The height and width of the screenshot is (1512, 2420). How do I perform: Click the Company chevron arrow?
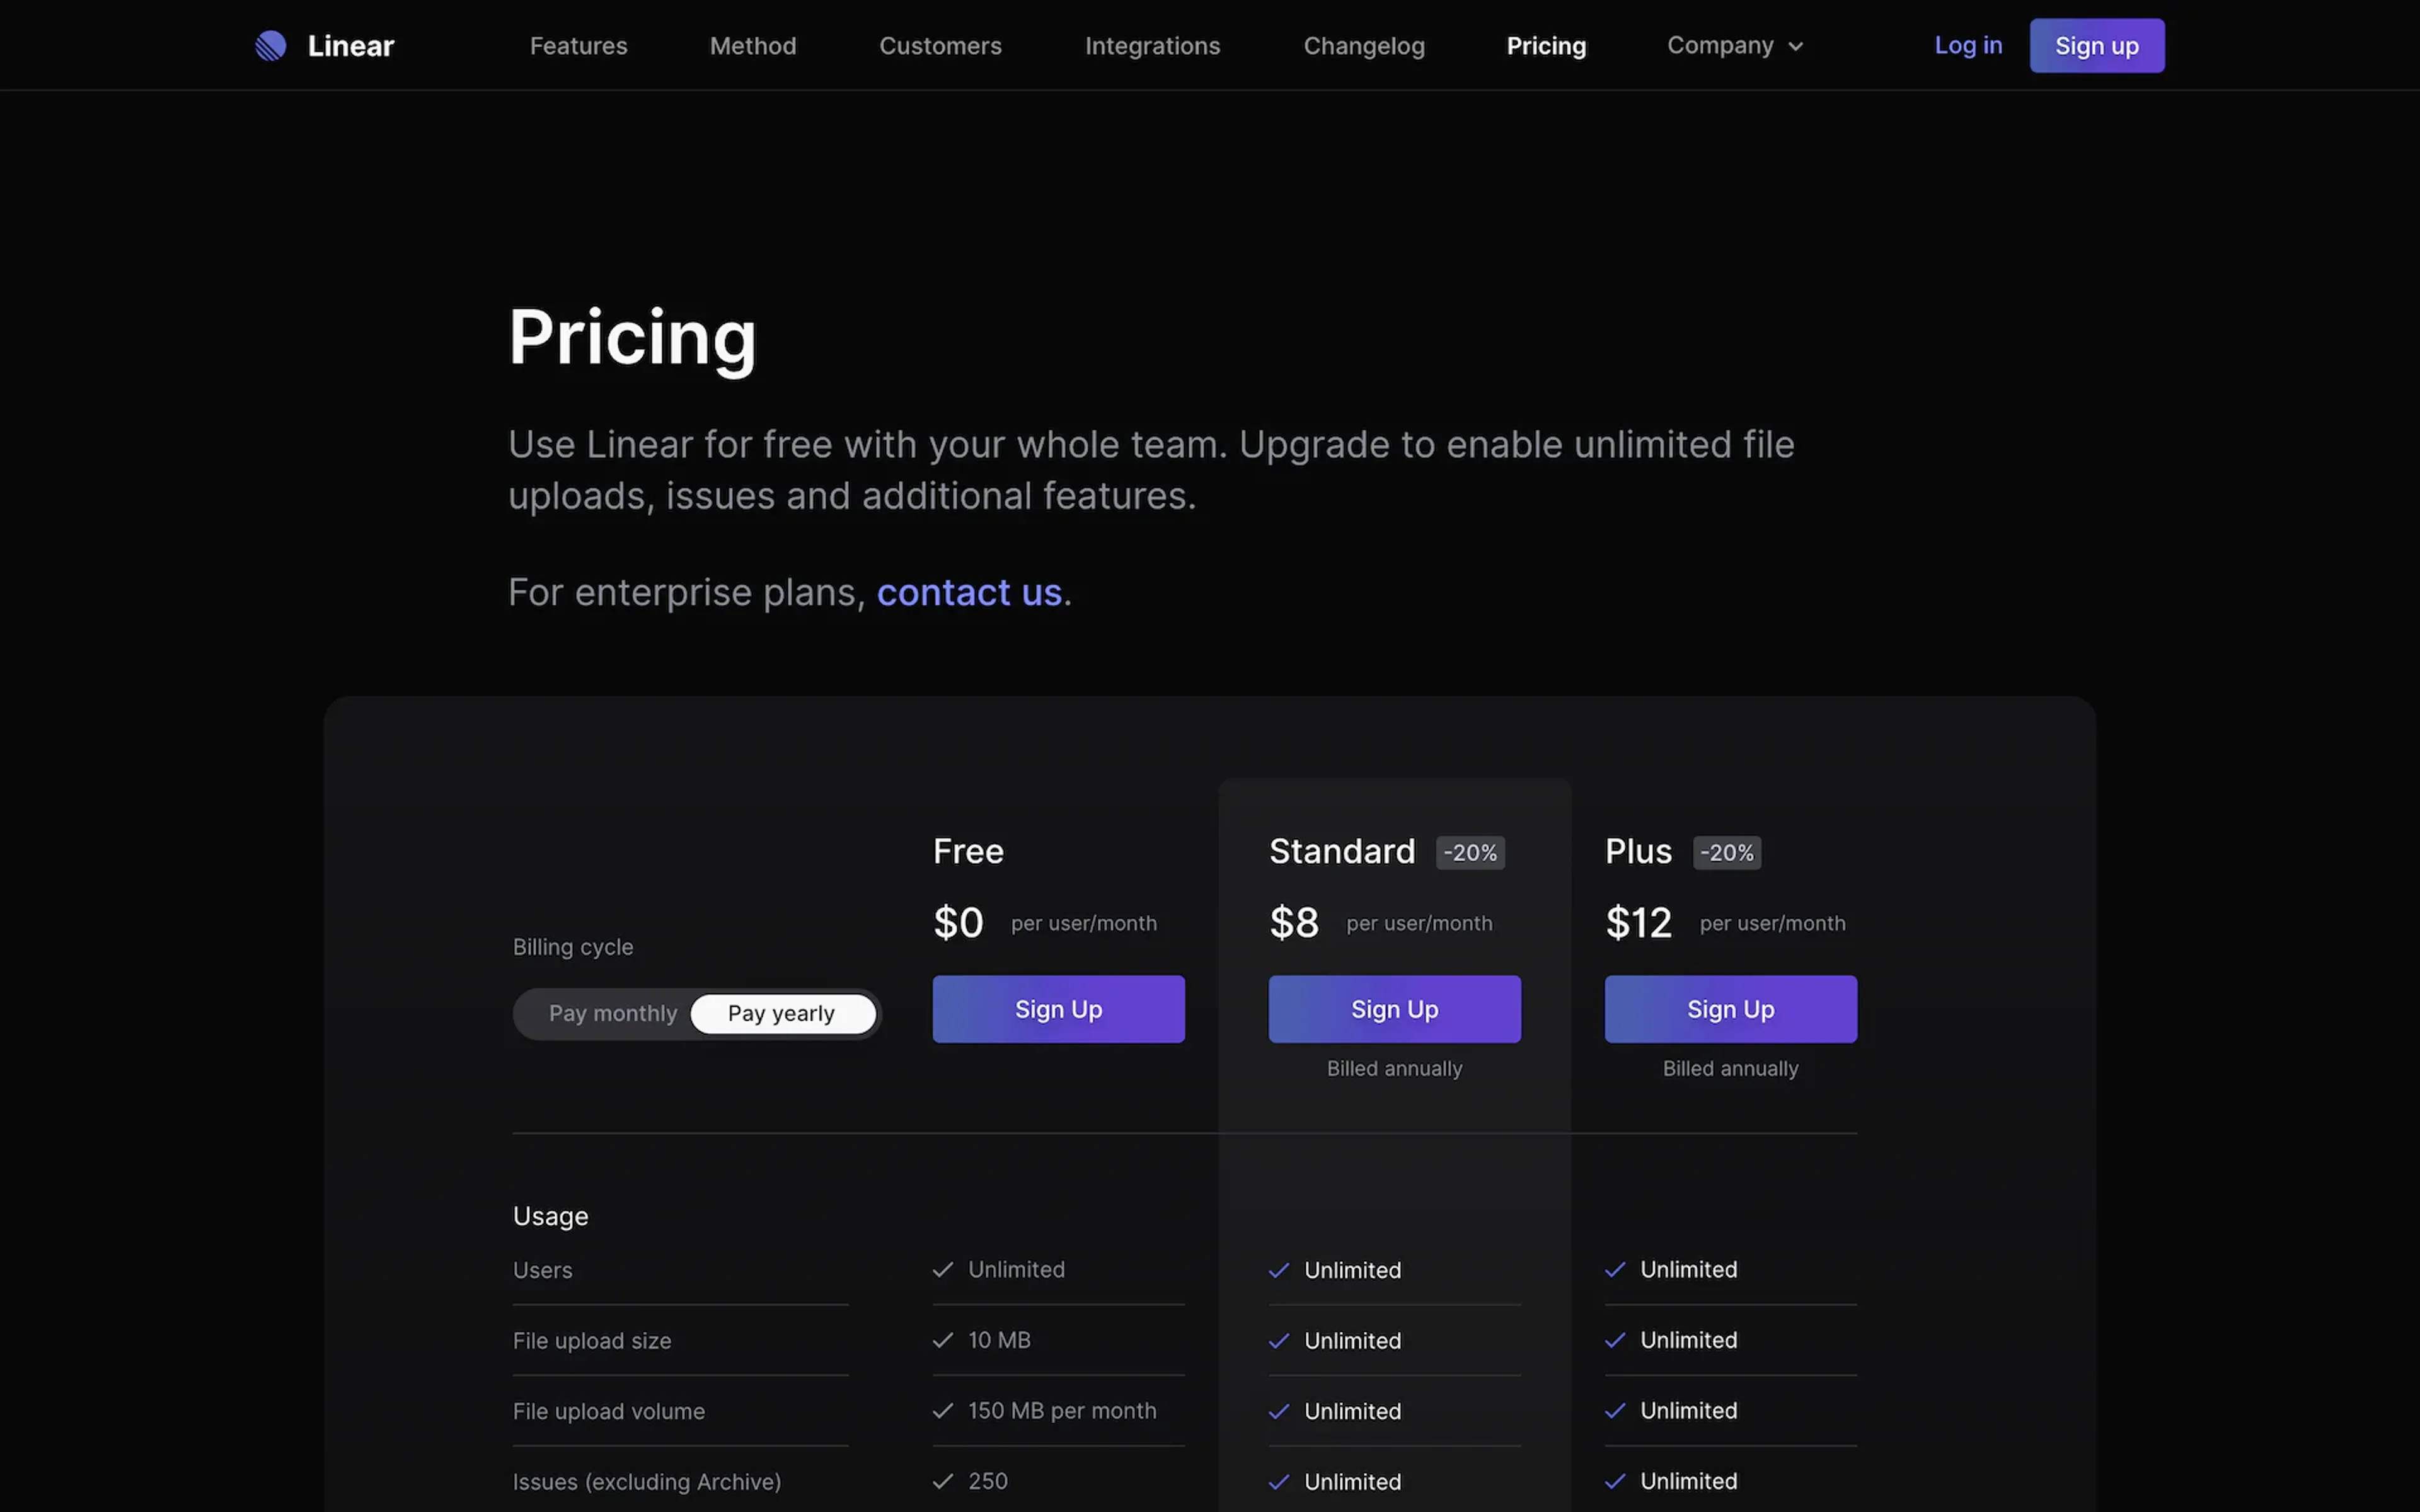tap(1796, 46)
